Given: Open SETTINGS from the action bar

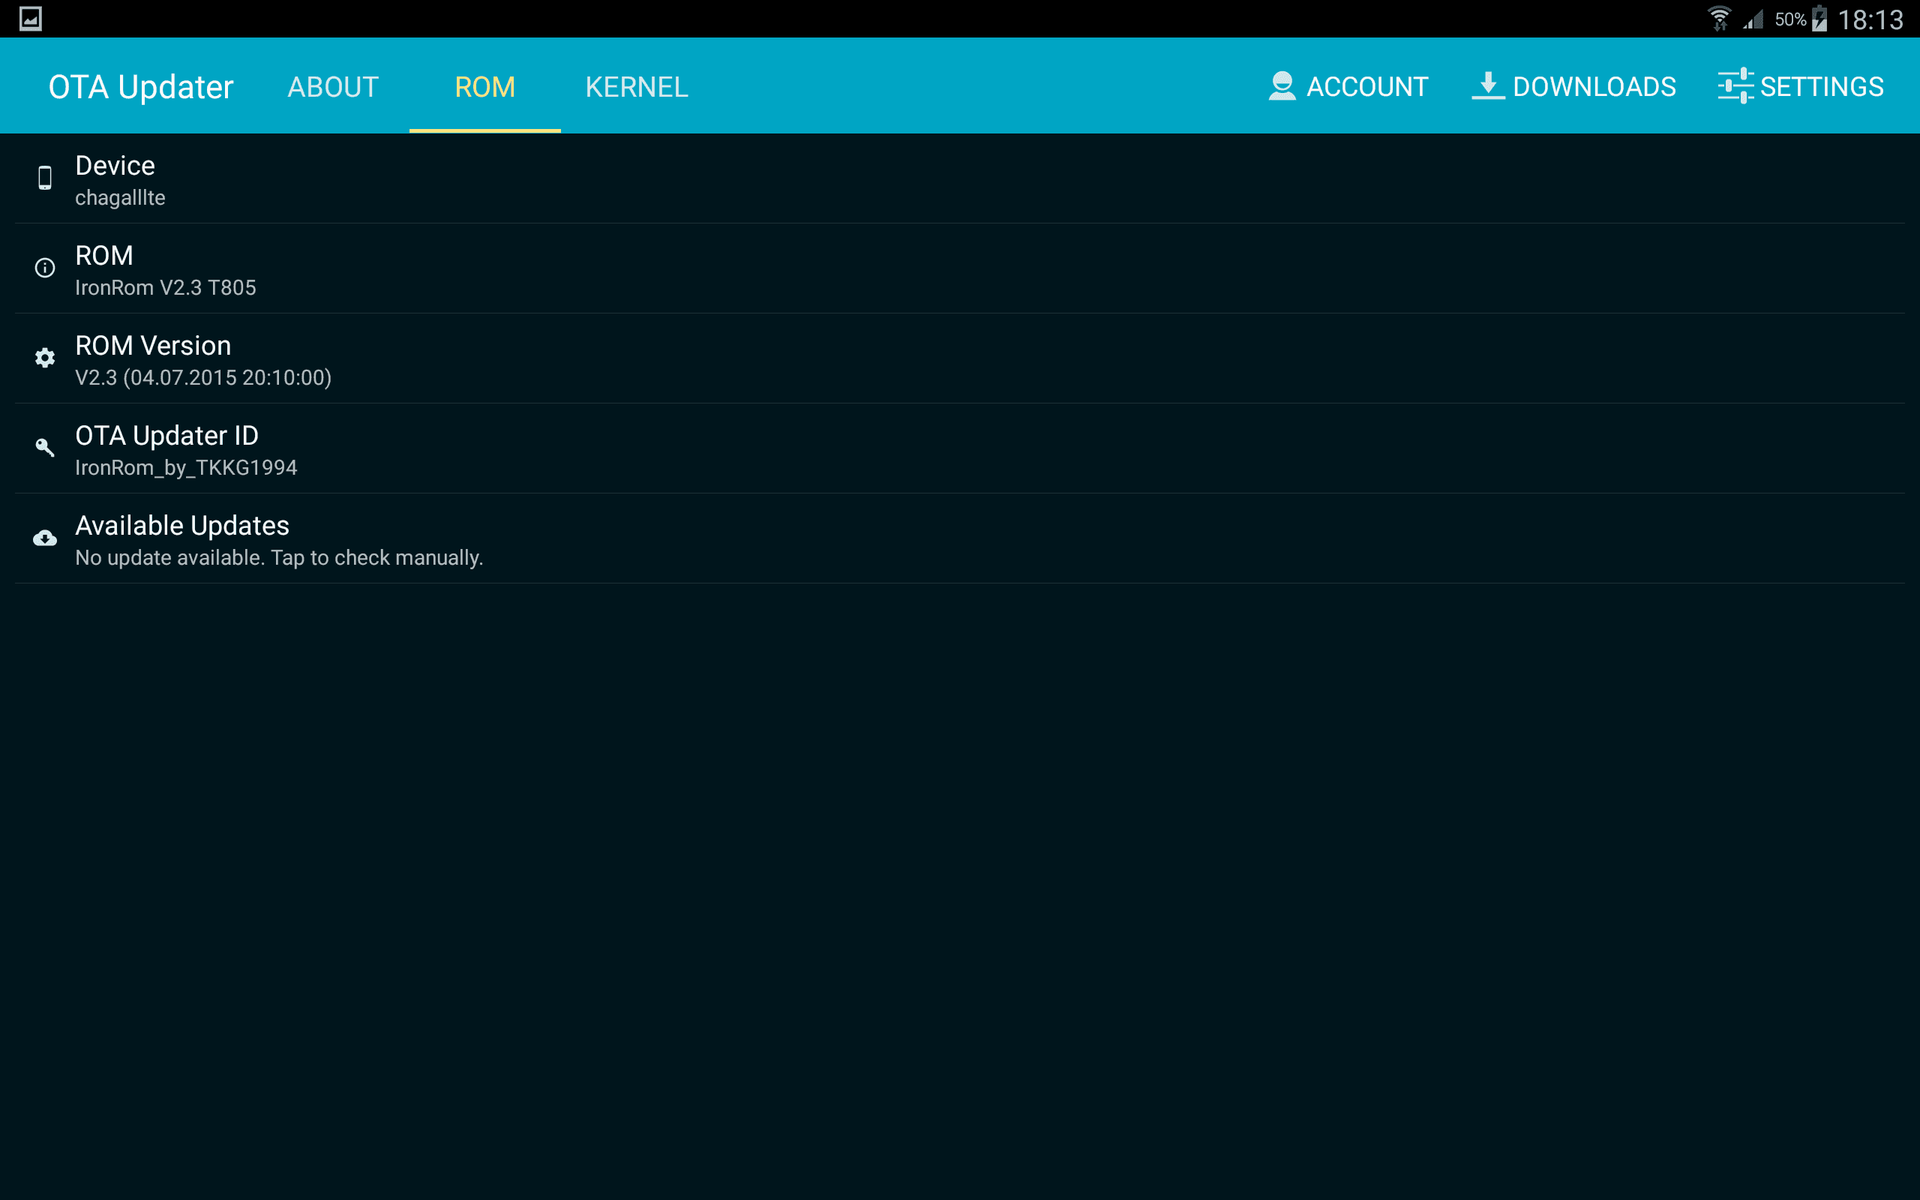Looking at the screenshot, I should 1800,87.
